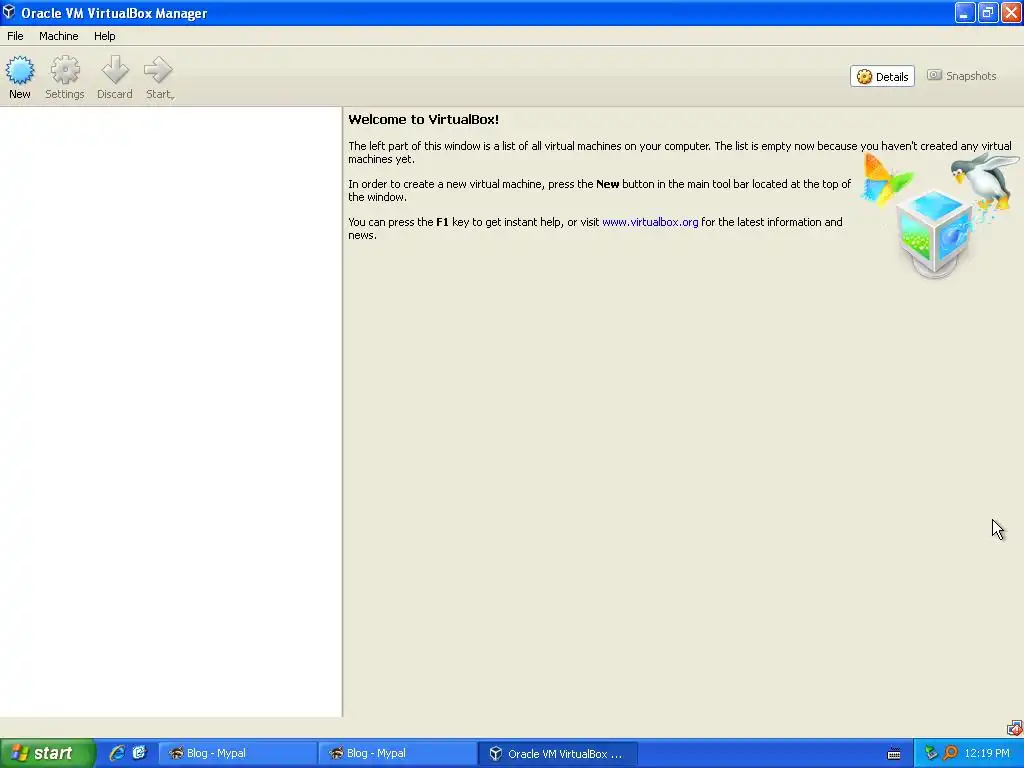Open the Windows Start menu
Screen dimensions: 1024x768
pos(48,753)
